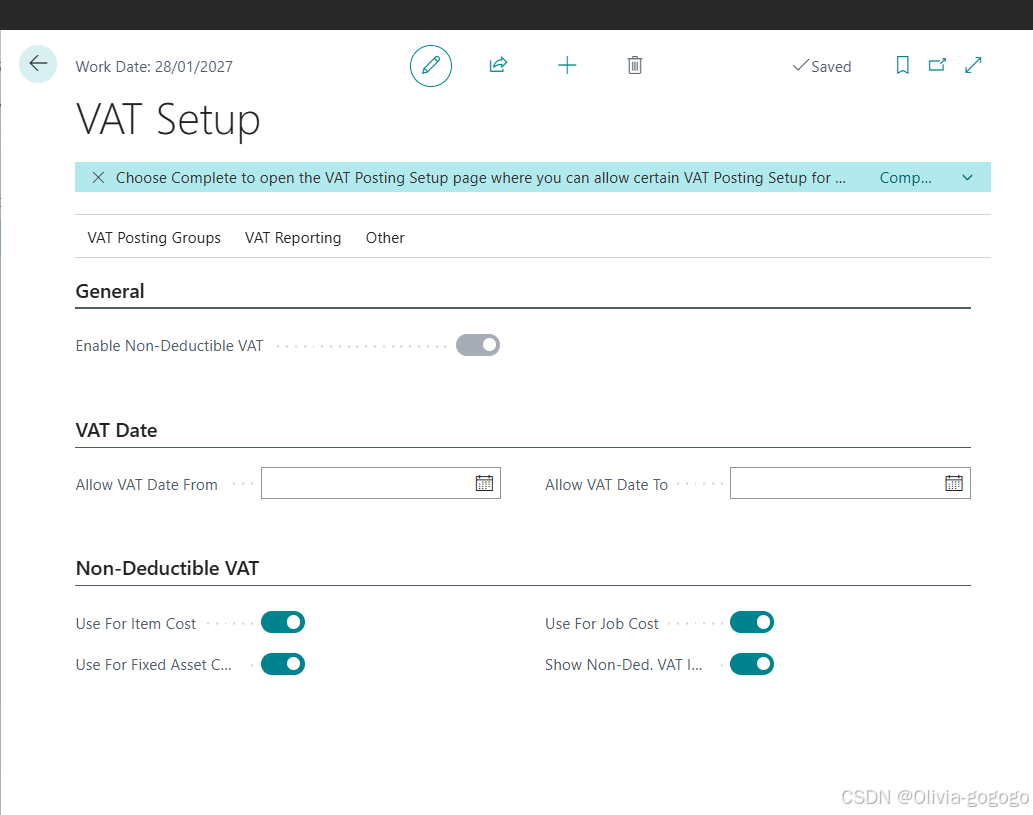Open calendar for Allow VAT Date From
The image size is (1033, 815).
click(x=484, y=483)
